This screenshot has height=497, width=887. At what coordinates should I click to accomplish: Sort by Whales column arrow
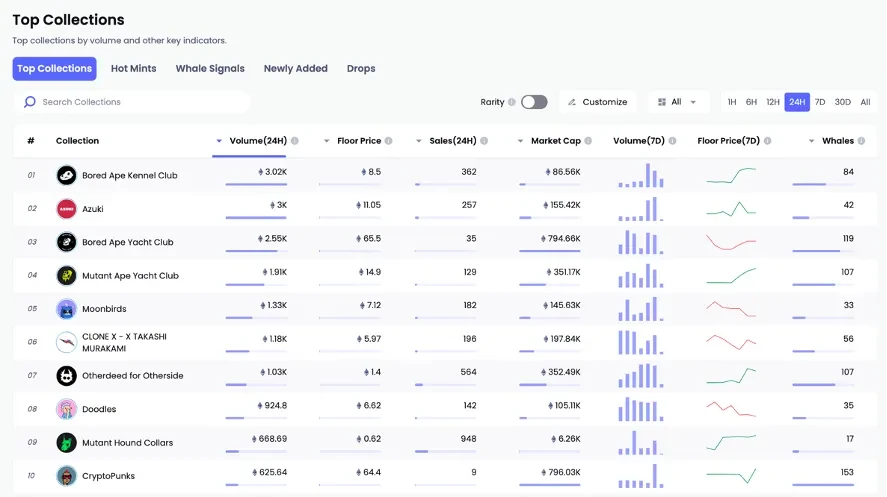tap(812, 141)
